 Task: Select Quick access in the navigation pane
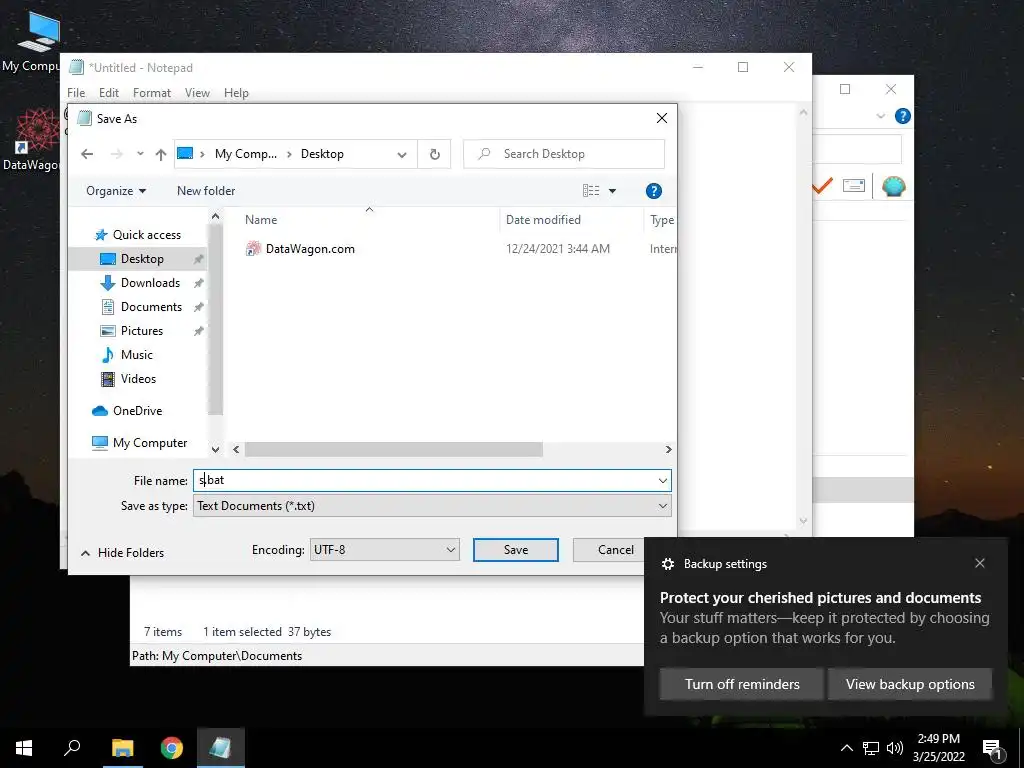pyautogui.click(x=146, y=235)
